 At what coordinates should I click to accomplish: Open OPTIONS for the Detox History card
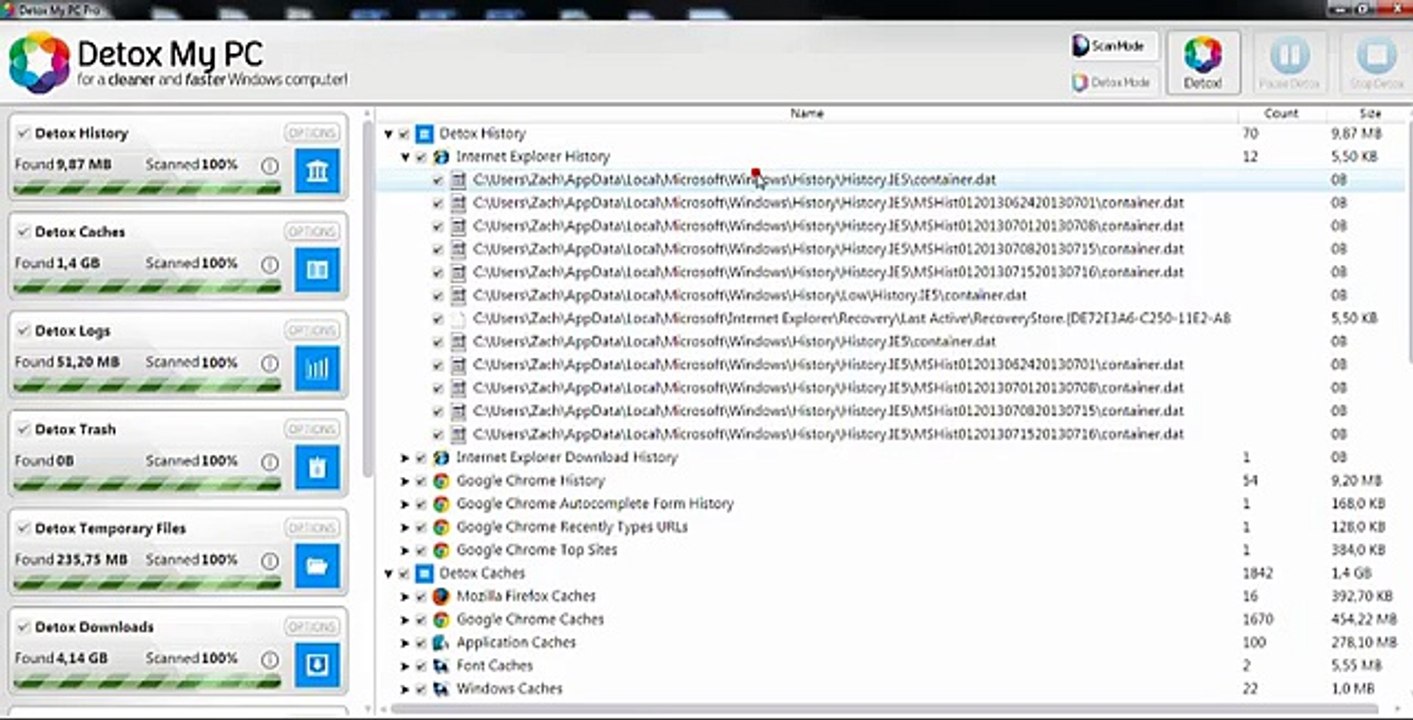312,133
